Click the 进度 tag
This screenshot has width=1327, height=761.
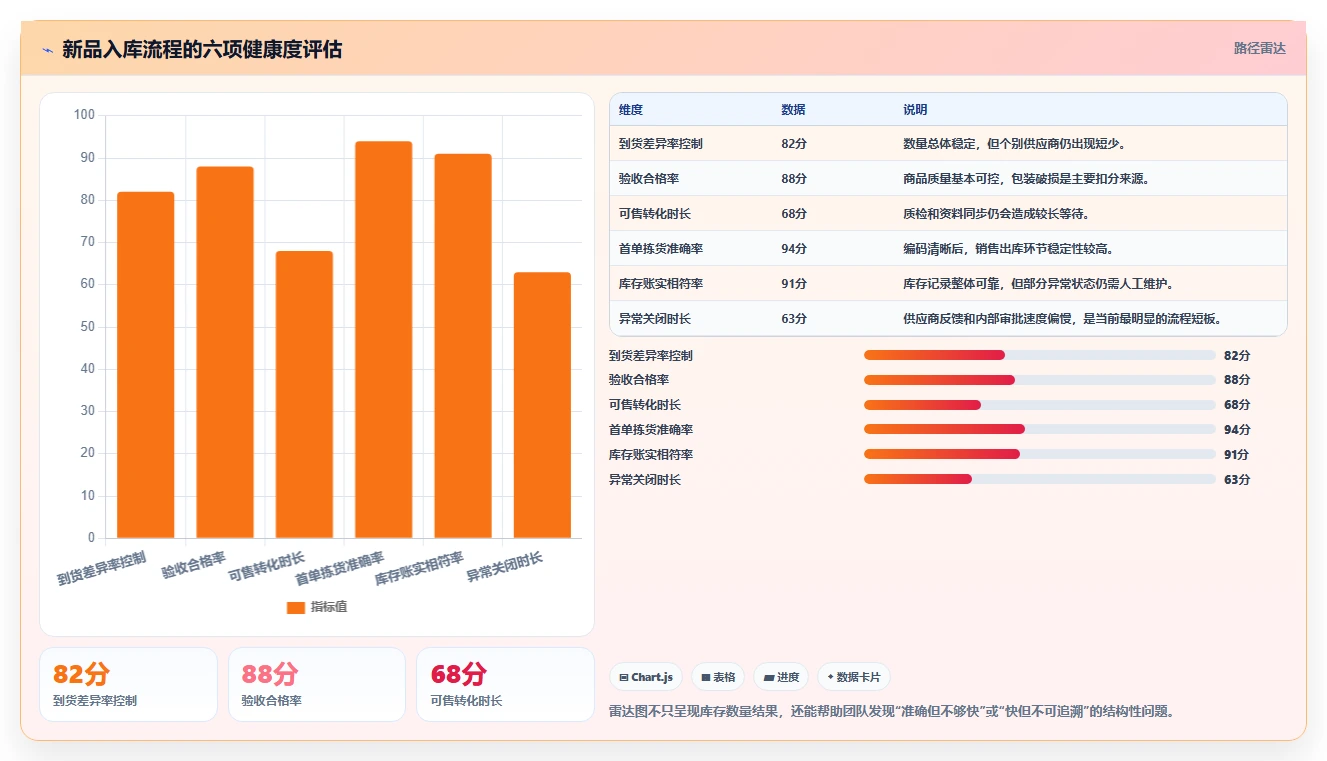tap(781, 677)
